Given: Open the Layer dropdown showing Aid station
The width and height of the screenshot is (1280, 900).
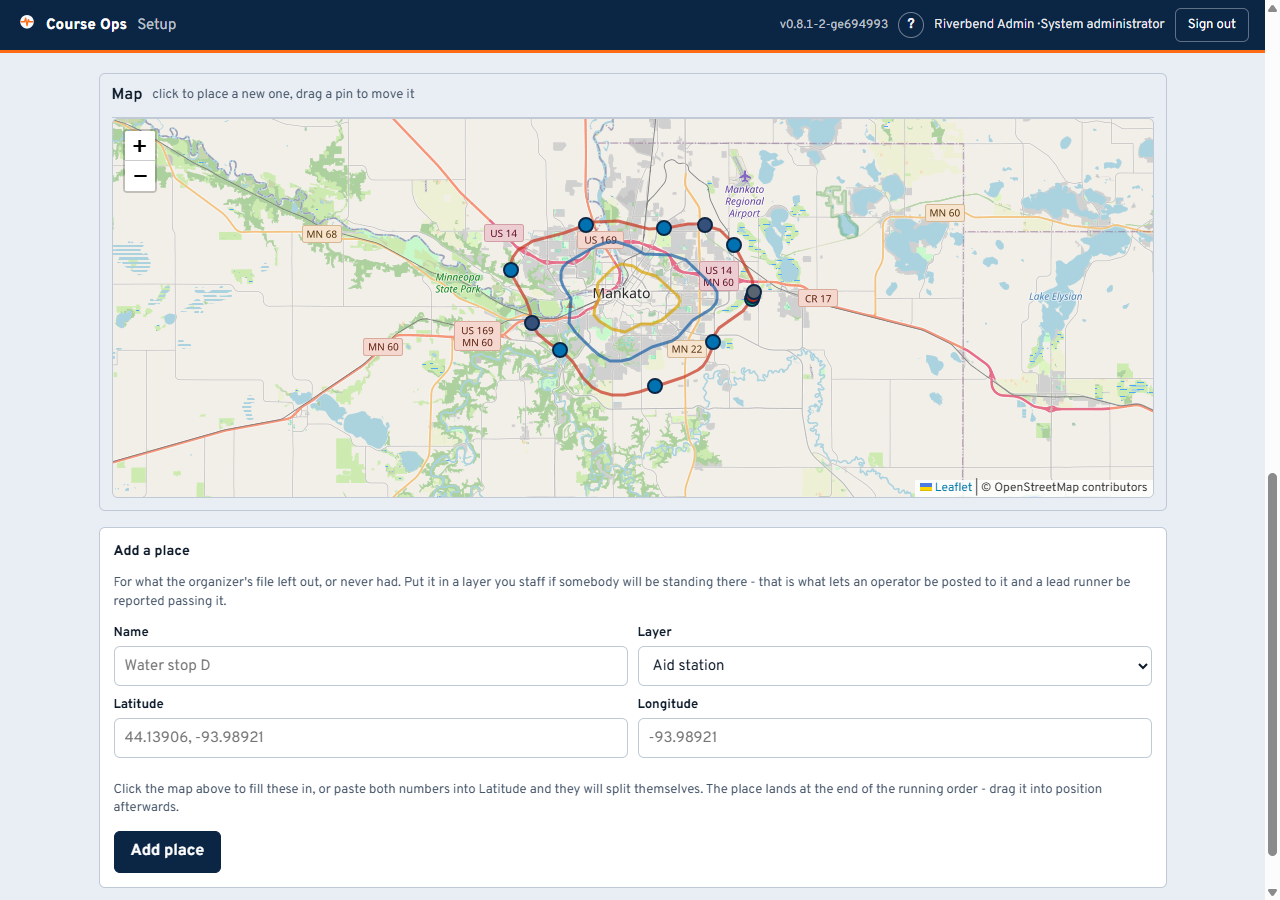Looking at the screenshot, I should coord(895,665).
